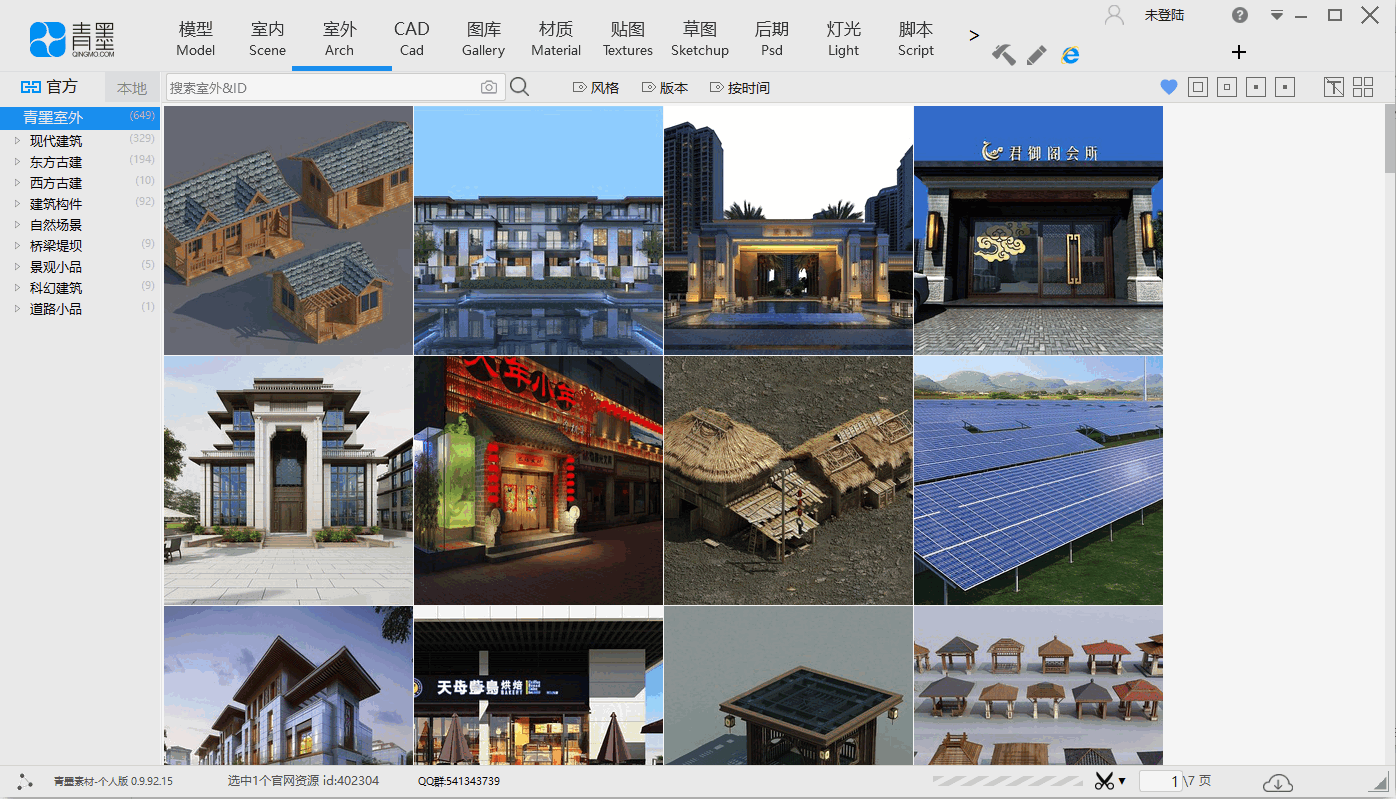Switch to the four-square grid view
Viewport: 1396px width, 799px height.
point(1363,88)
